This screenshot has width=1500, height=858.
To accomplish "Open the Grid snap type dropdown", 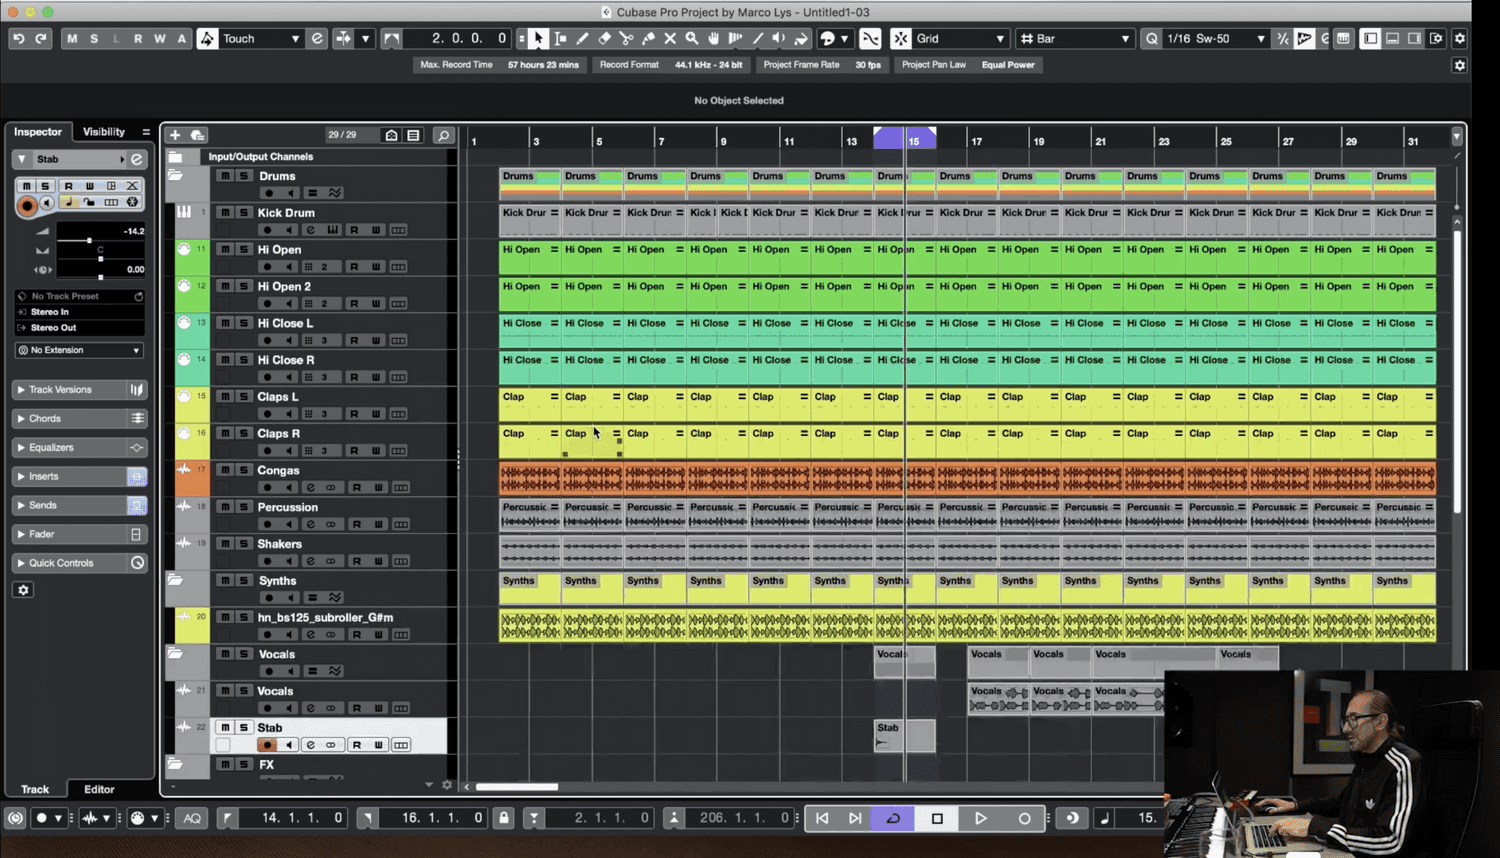I will tap(961, 38).
